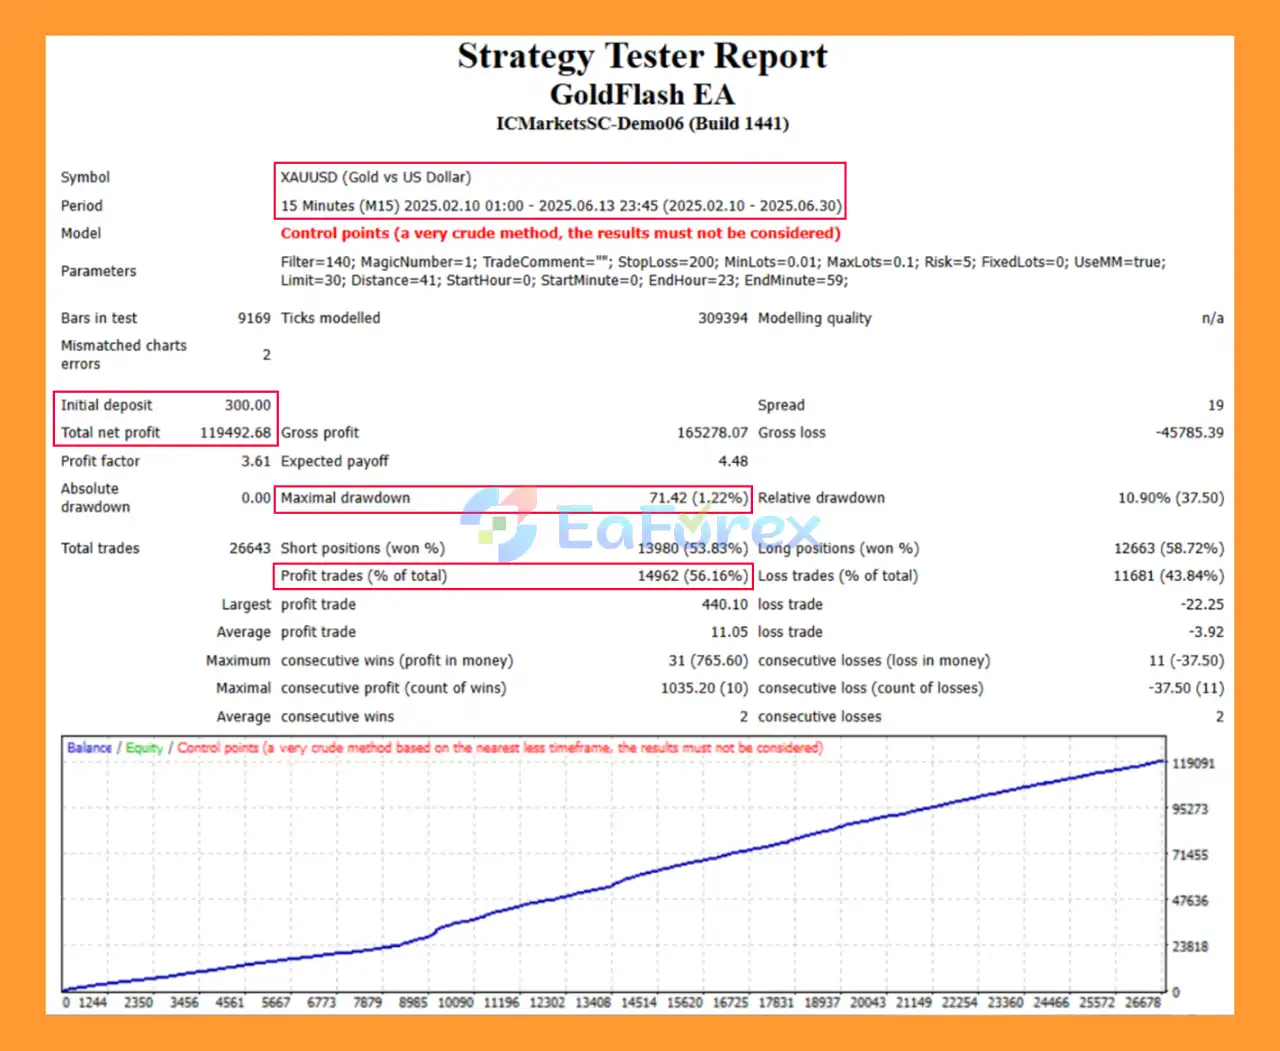Select the Profit trades highlighted row
1280x1051 pixels.
[513, 576]
